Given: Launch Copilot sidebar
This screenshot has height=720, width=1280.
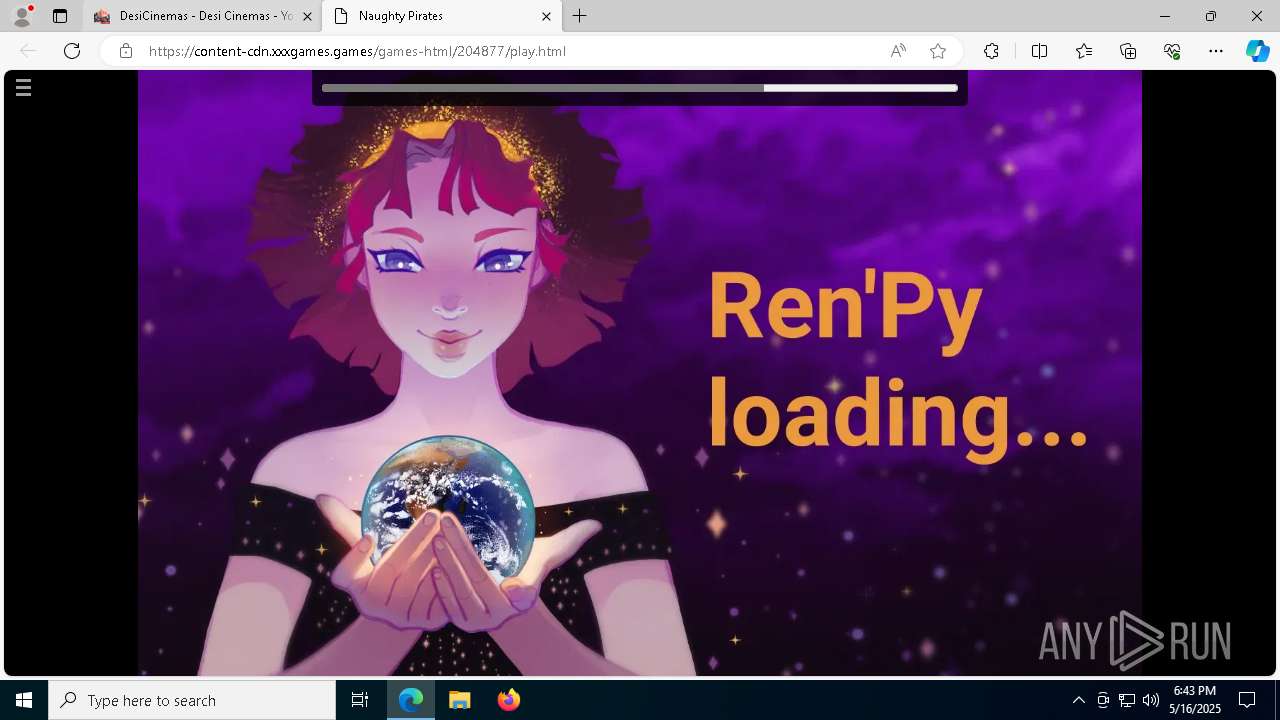Looking at the screenshot, I should (1257, 51).
